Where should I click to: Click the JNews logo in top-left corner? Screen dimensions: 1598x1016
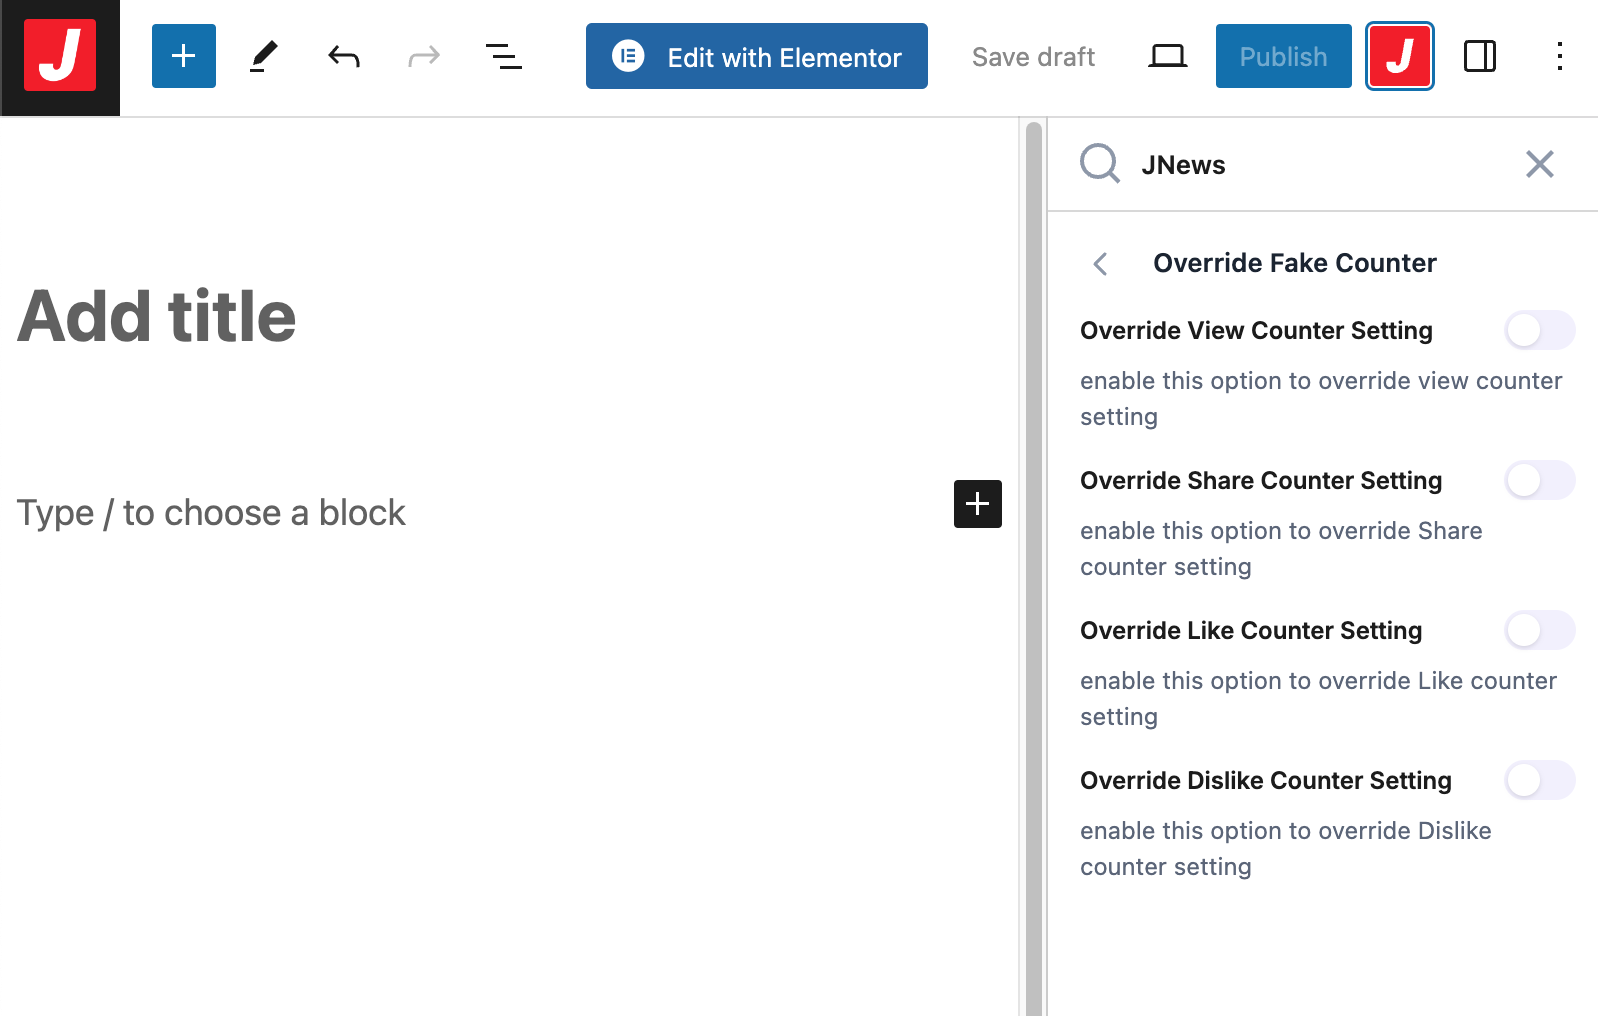pos(60,57)
